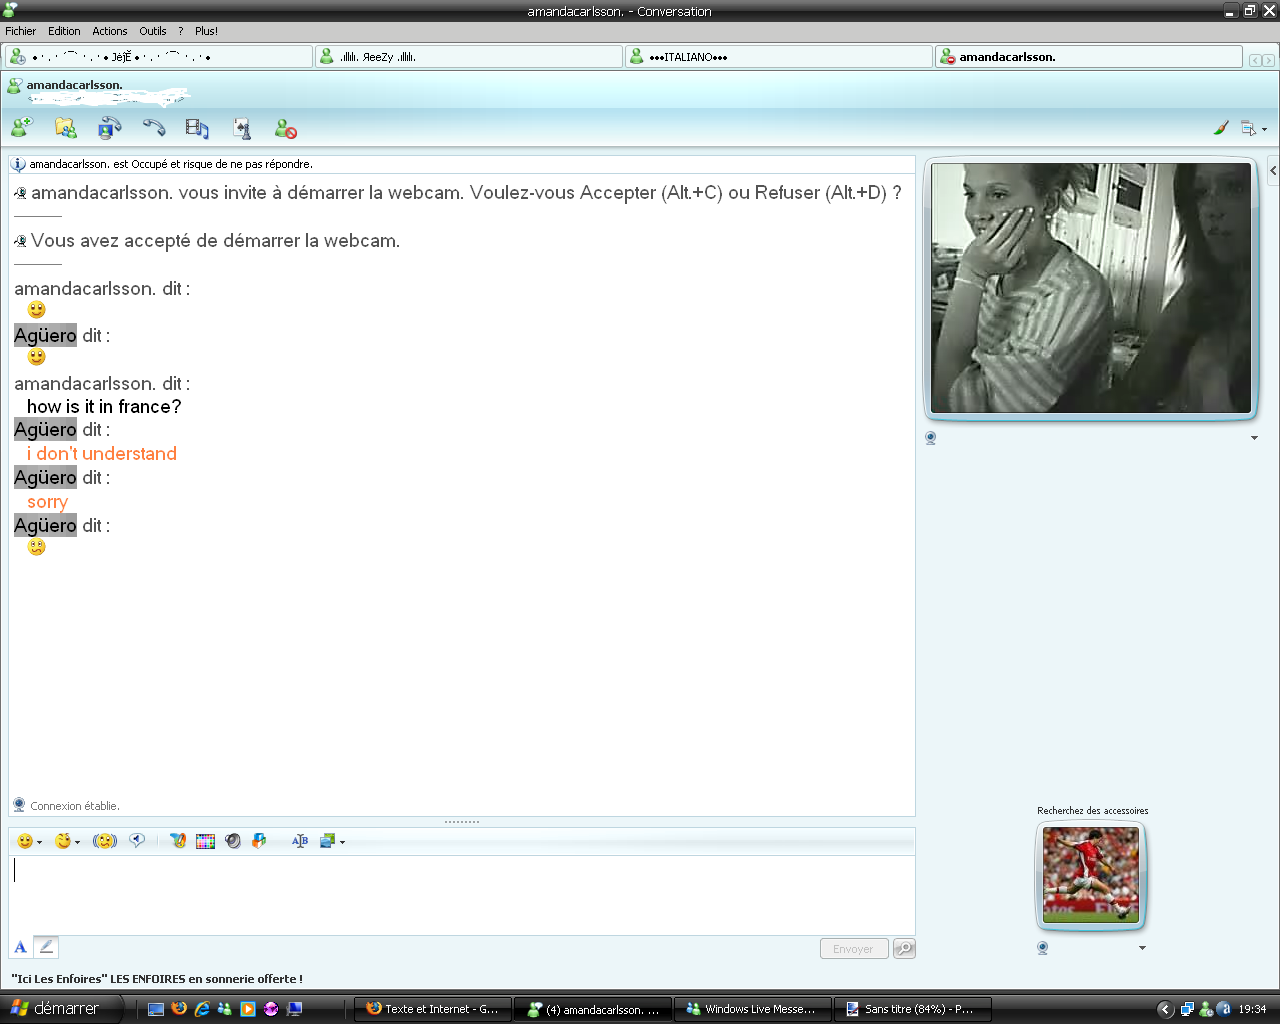The width and height of the screenshot is (1280, 1024).
Task: Click the Les Enfoires ringtone ad link
Action: point(157,979)
